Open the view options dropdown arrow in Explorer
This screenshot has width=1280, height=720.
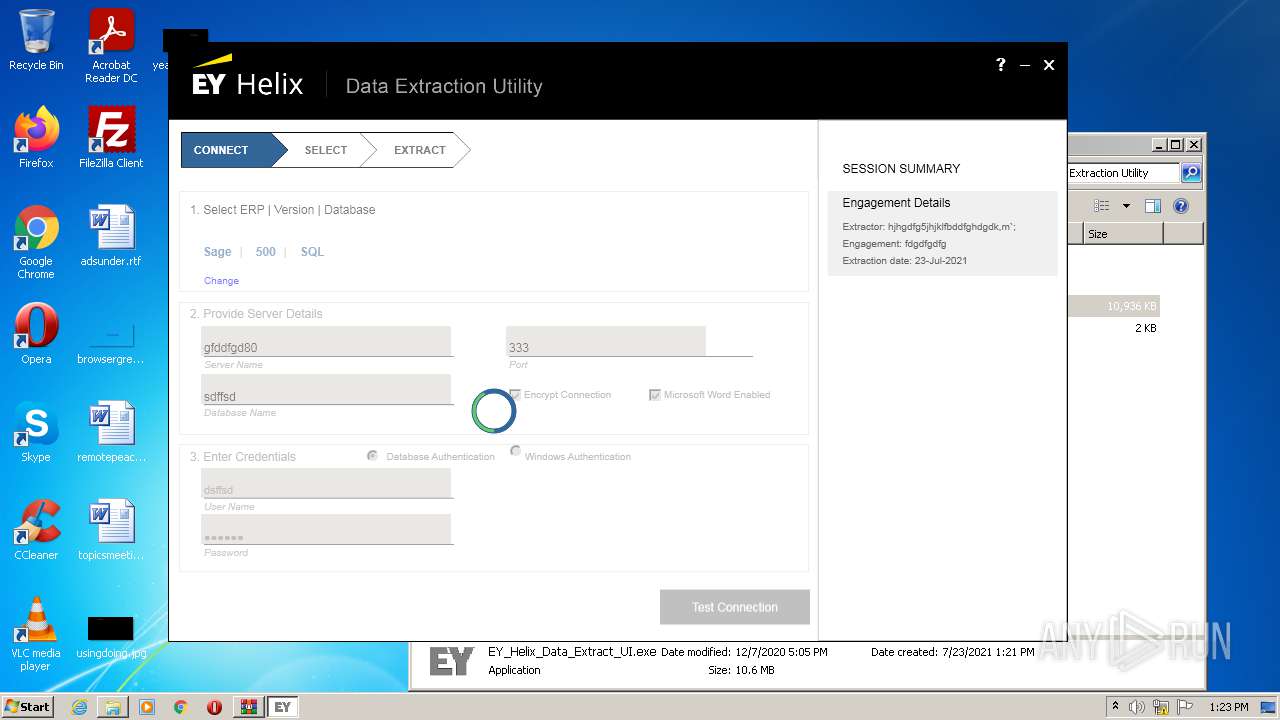1126,206
